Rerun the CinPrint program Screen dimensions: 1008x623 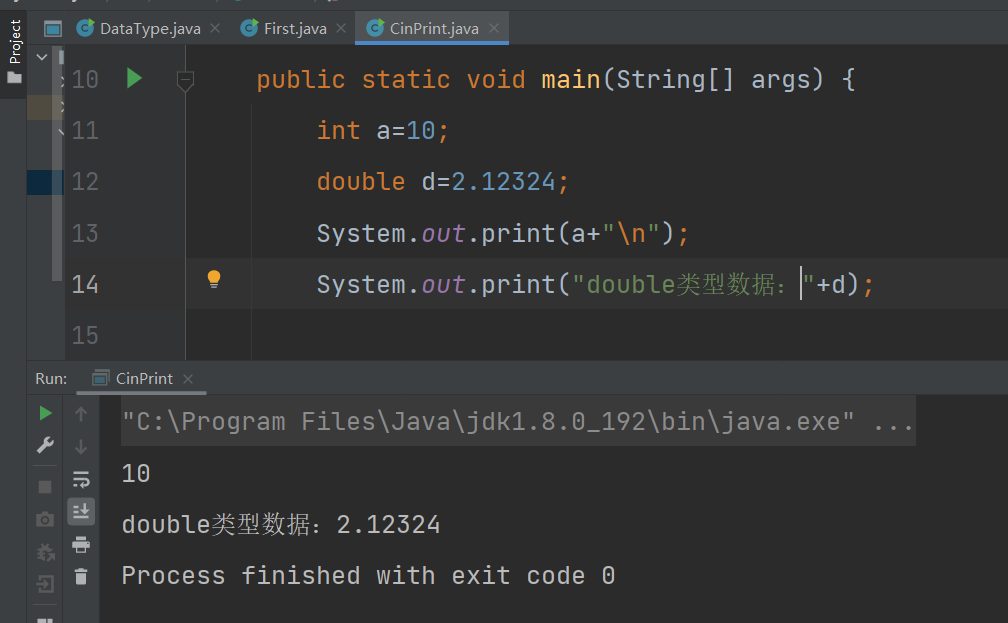click(x=45, y=414)
